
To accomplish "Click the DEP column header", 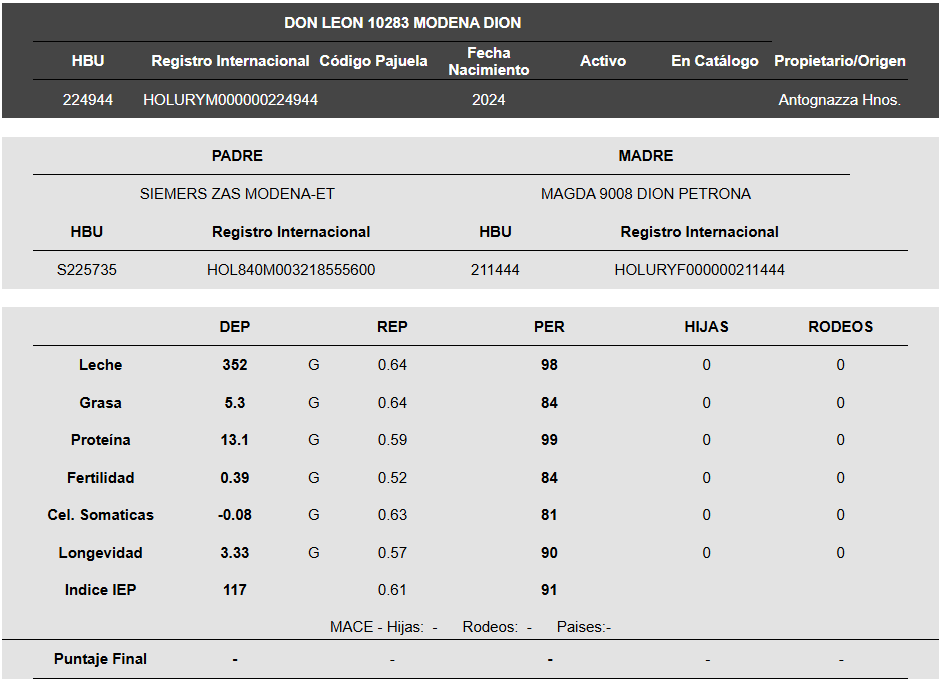I will pyautogui.click(x=235, y=326).
